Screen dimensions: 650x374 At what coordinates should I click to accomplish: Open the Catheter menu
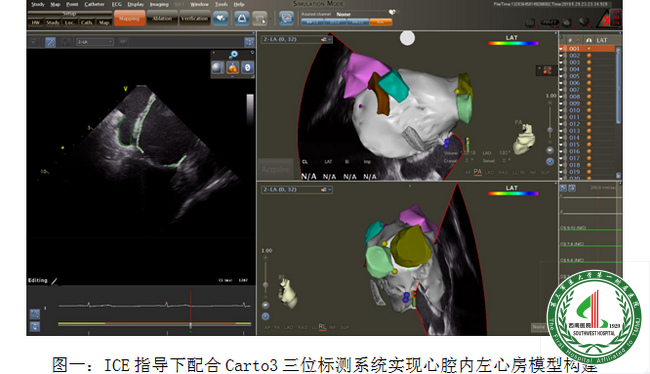(x=95, y=4)
